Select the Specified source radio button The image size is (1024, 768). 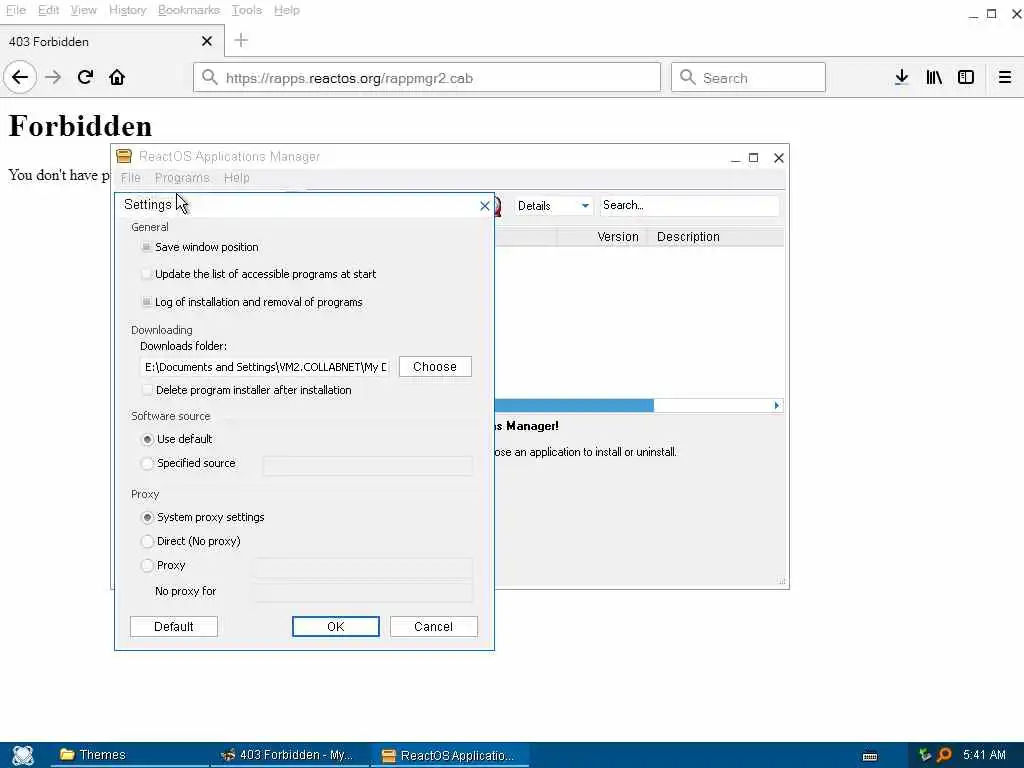pyautogui.click(x=148, y=464)
